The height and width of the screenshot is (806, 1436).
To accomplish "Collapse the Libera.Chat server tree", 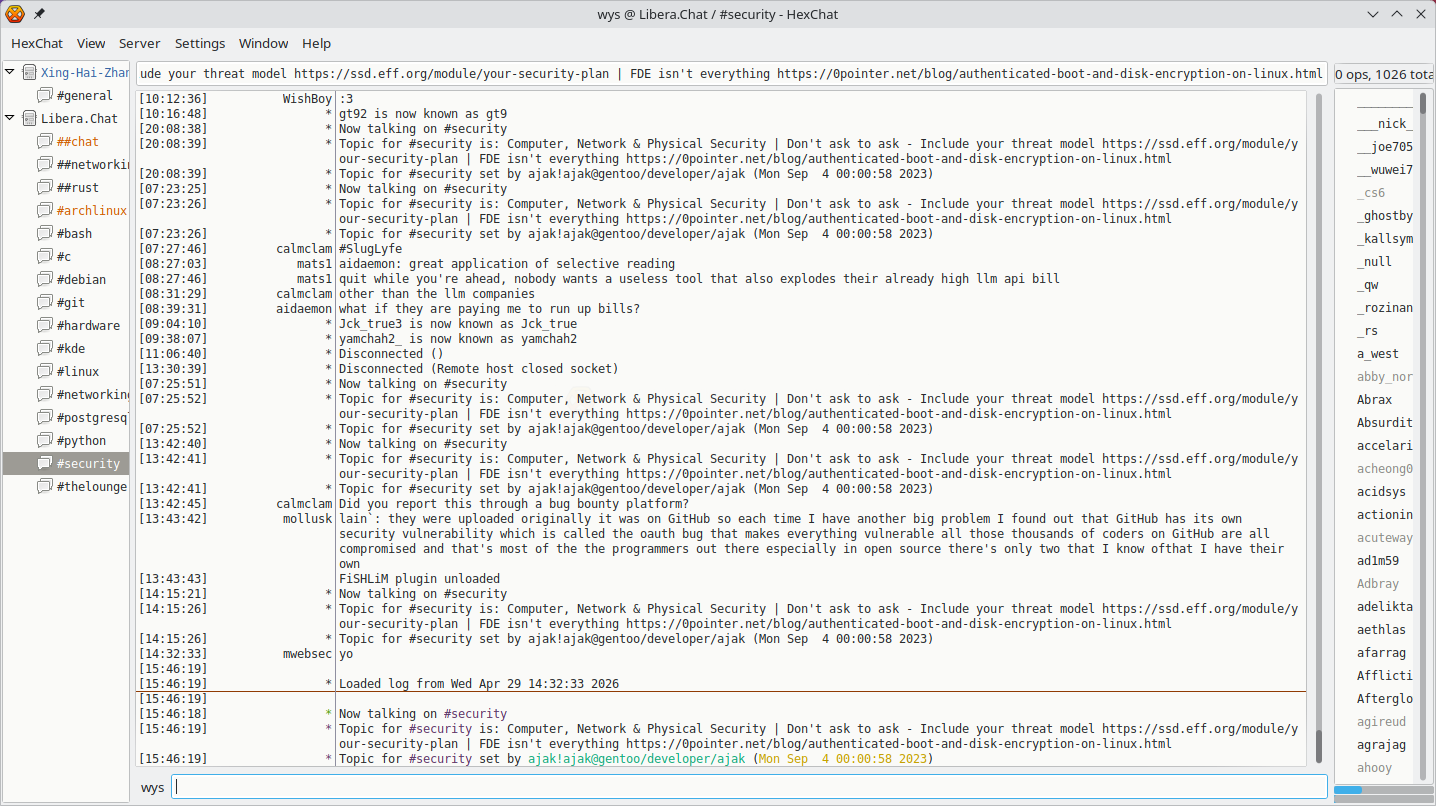I will 11,119.
